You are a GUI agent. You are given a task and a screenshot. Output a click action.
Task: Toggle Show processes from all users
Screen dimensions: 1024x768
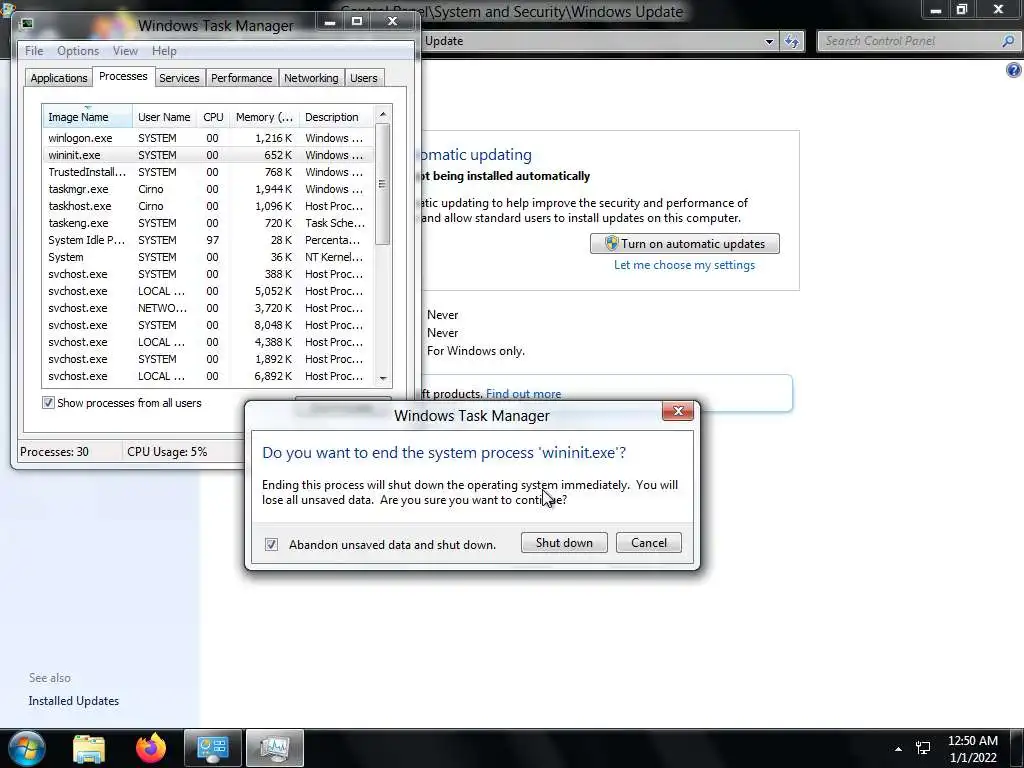(48, 403)
